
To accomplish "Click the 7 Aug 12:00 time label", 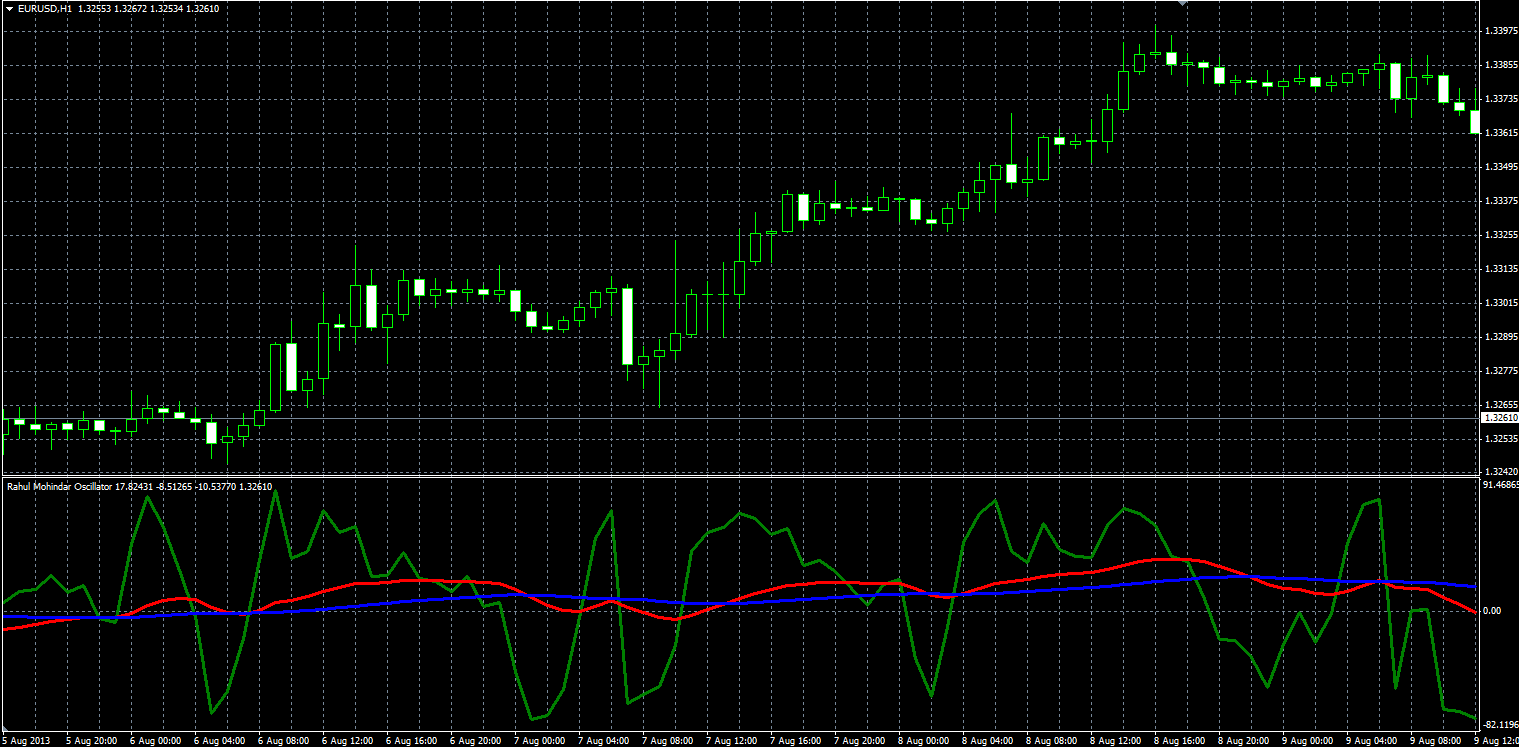I will click(x=732, y=741).
